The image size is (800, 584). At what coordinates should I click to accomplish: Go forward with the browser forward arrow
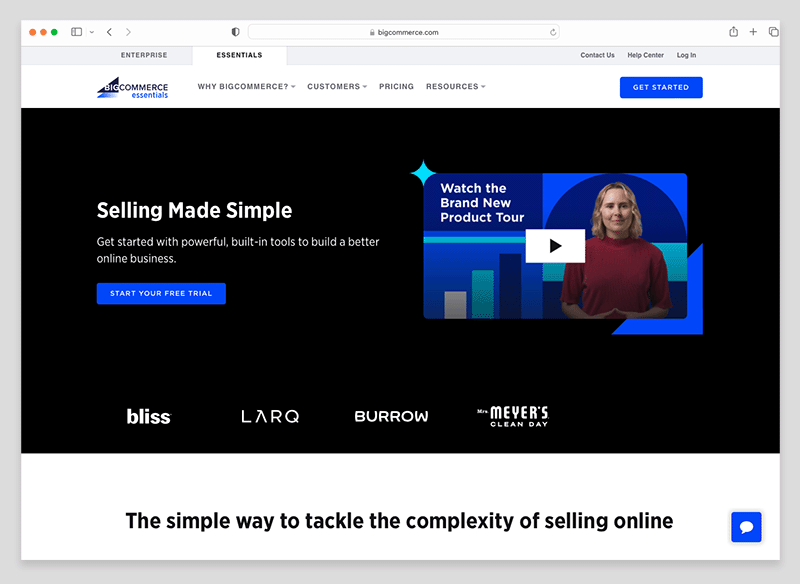coord(128,32)
